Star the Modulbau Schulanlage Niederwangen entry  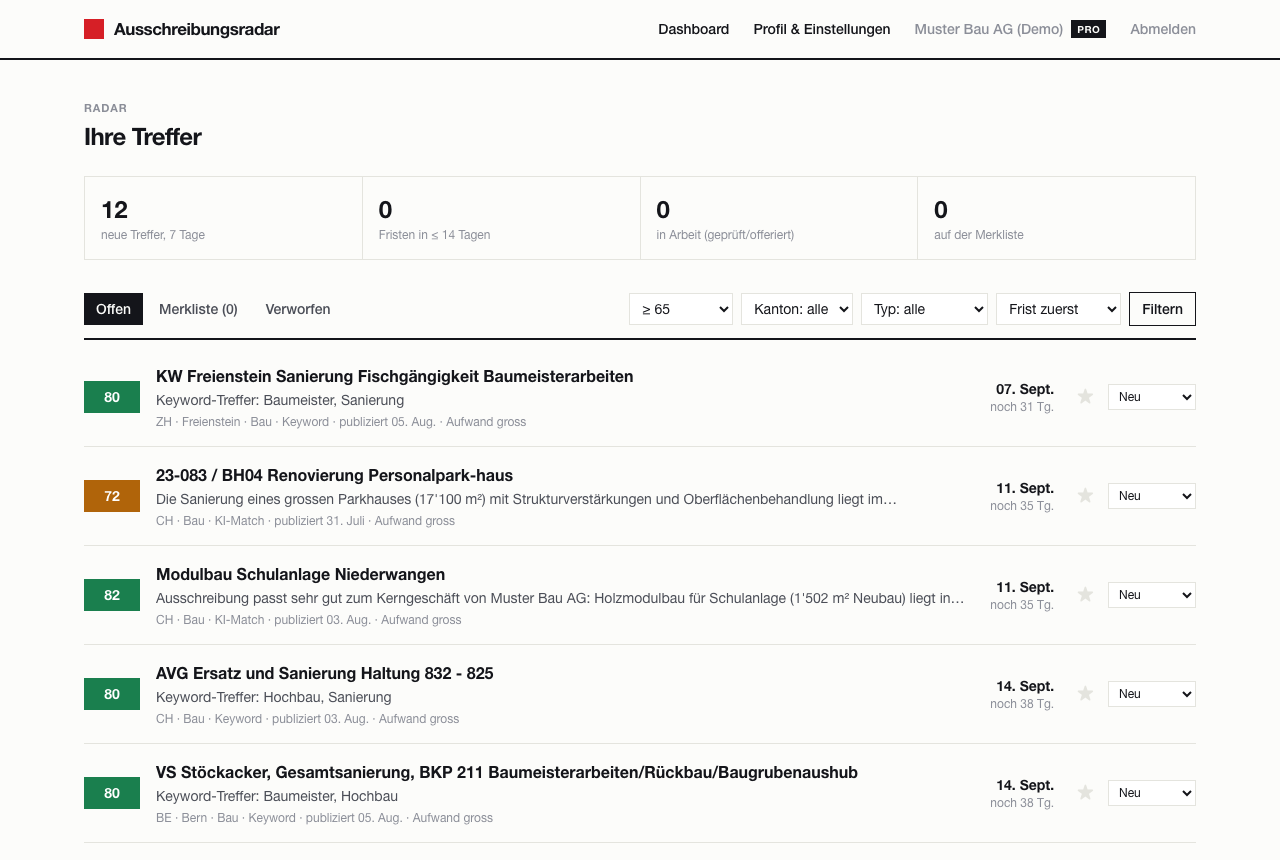pyautogui.click(x=1085, y=595)
